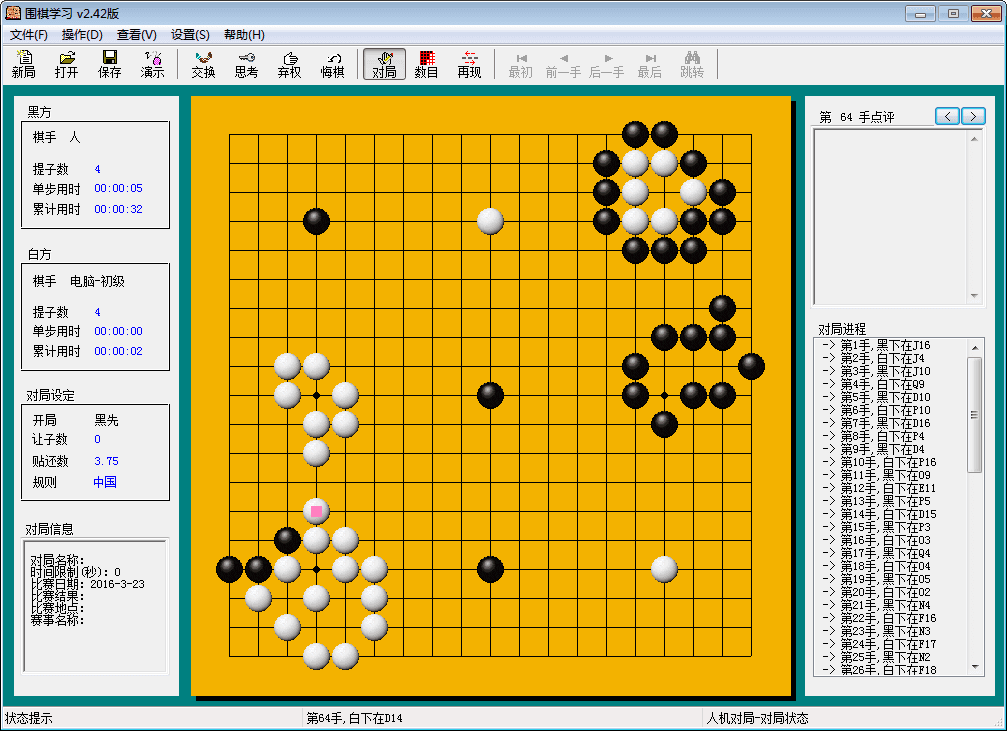
Task: Open a saved game with the 打开 icon
Action: (x=66, y=62)
